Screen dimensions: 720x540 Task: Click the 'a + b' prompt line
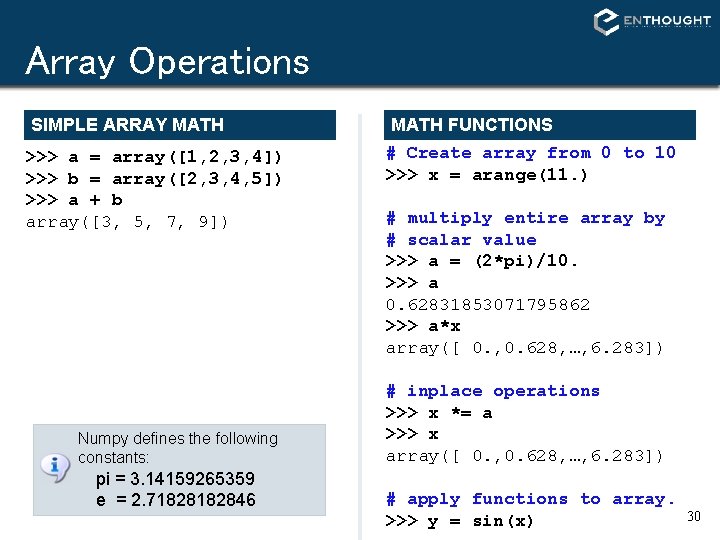tap(74, 200)
